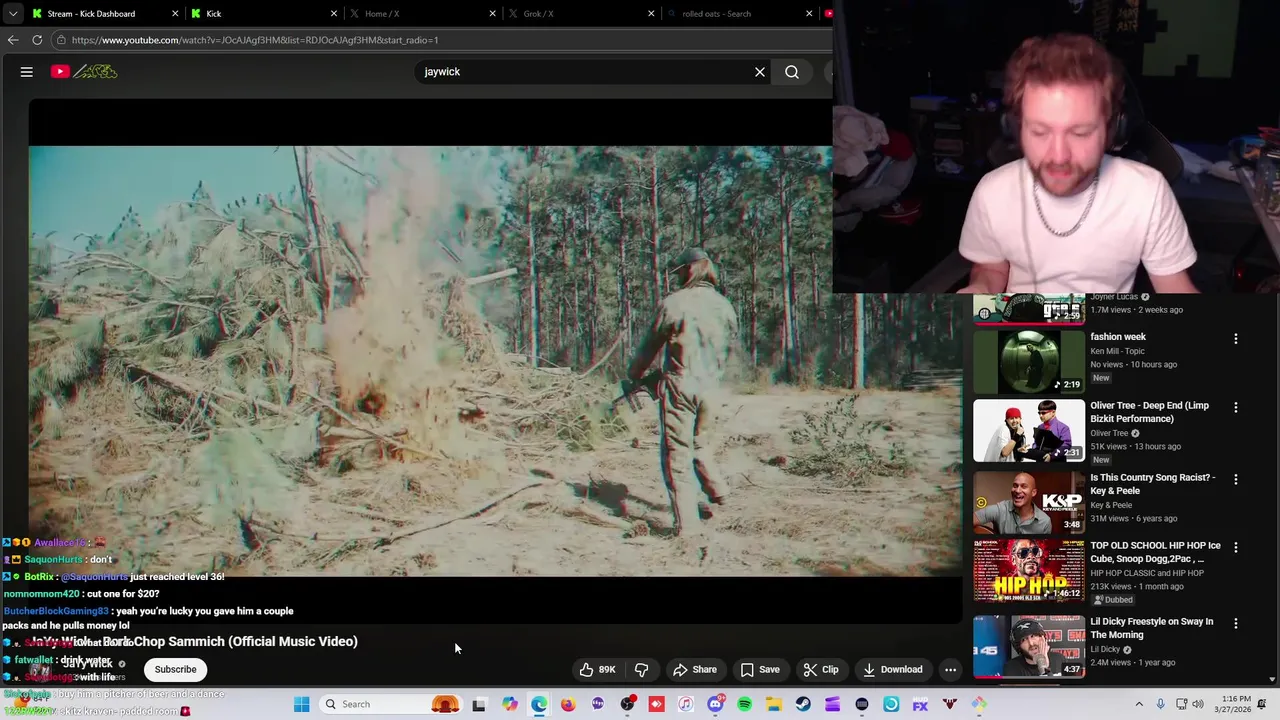The height and width of the screenshot is (720, 1280).
Task: Click the Clip scissors button
Action: [821, 670]
